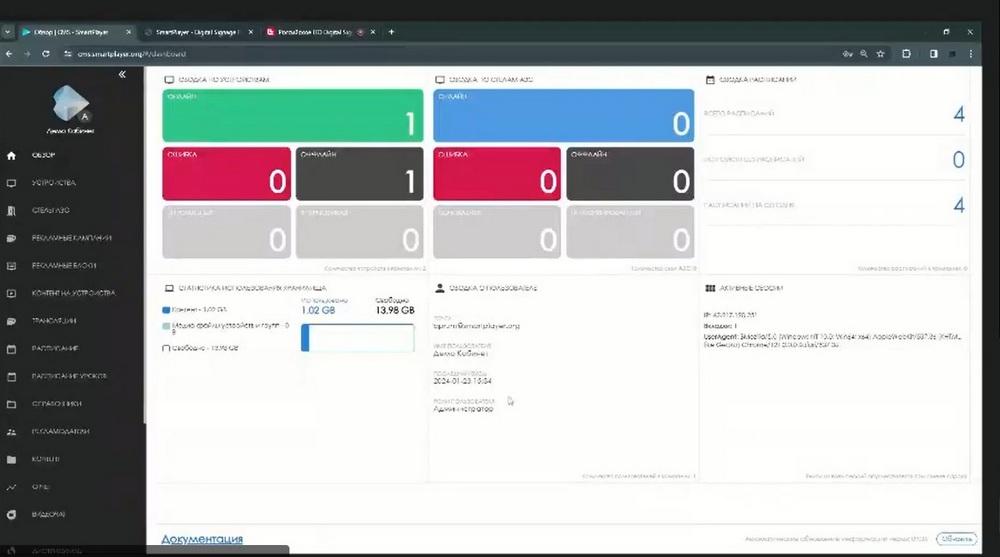The height and width of the screenshot is (557, 1000).
Task: Open the Обзор home icon in sidebar
Action: pyautogui.click(x=11, y=156)
